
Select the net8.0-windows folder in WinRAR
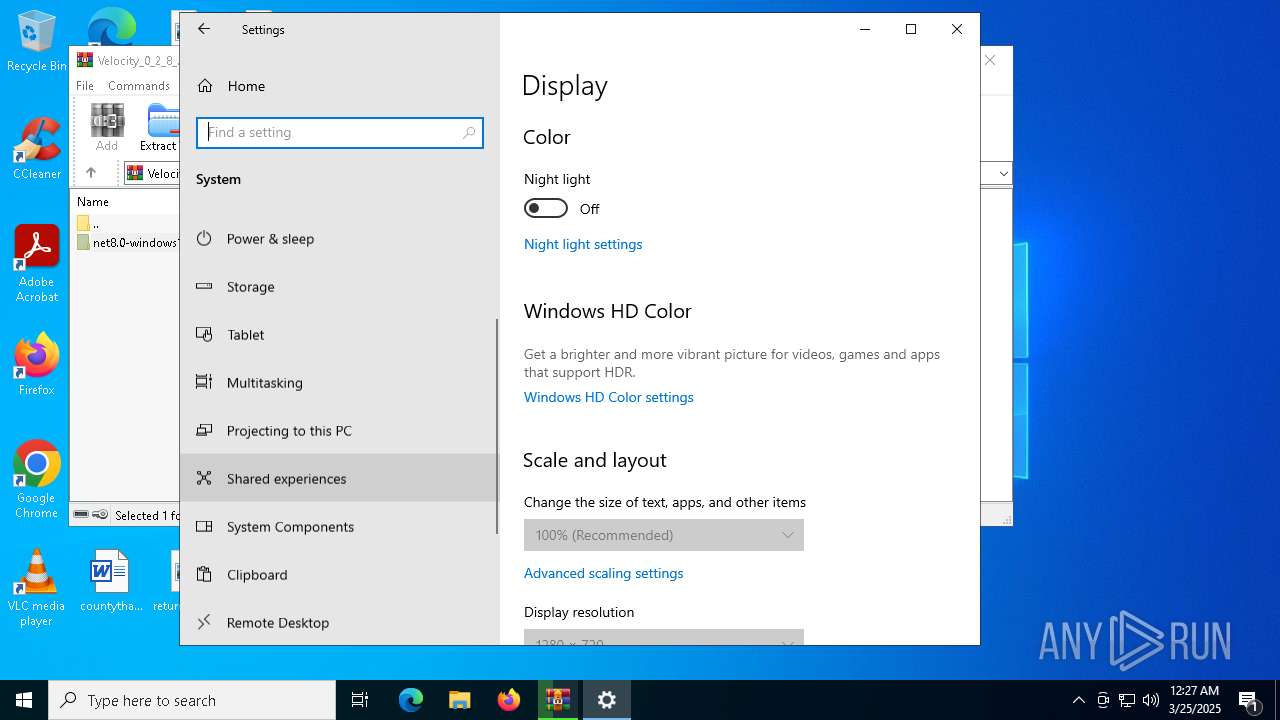tap(127, 242)
